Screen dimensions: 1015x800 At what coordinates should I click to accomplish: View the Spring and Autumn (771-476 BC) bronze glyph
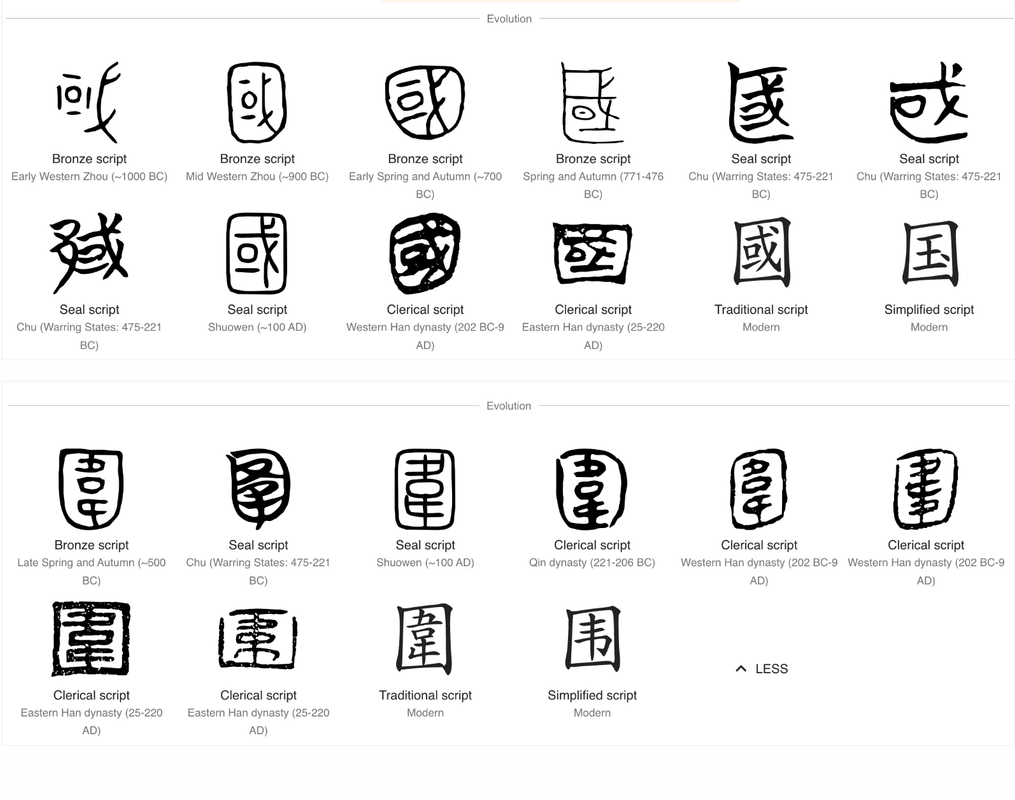pyautogui.click(x=593, y=103)
